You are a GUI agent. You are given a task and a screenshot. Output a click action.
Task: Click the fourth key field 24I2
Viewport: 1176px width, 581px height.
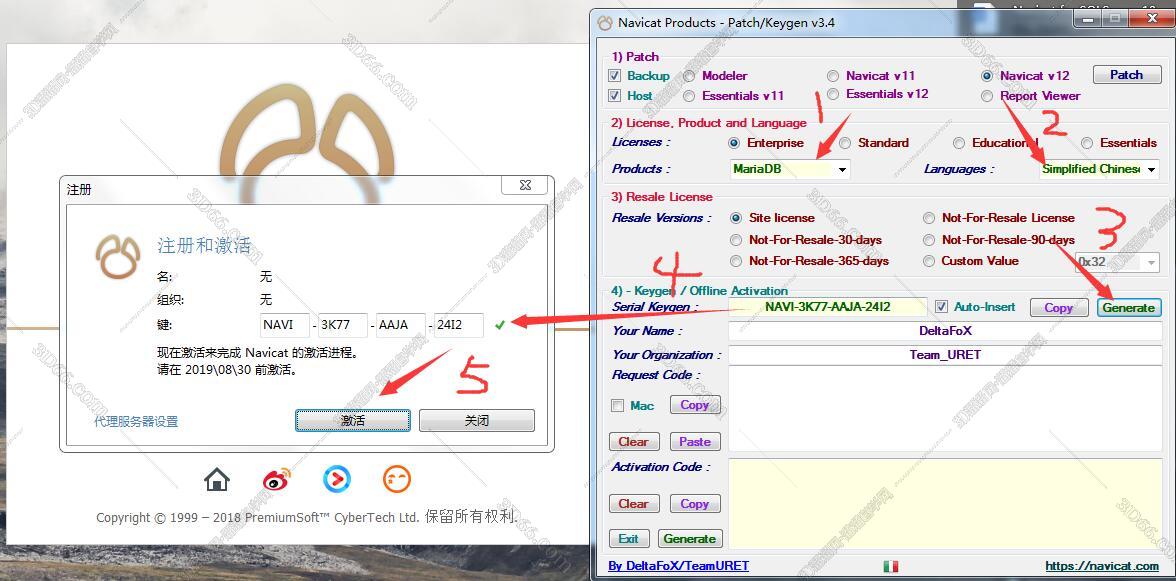click(x=458, y=325)
